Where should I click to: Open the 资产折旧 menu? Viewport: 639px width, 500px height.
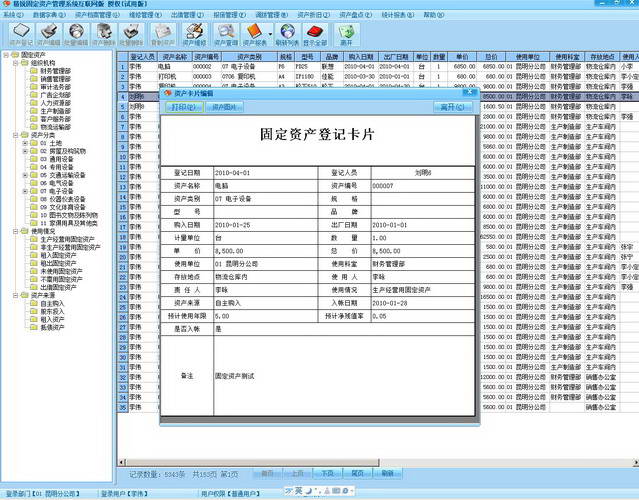tap(313, 15)
